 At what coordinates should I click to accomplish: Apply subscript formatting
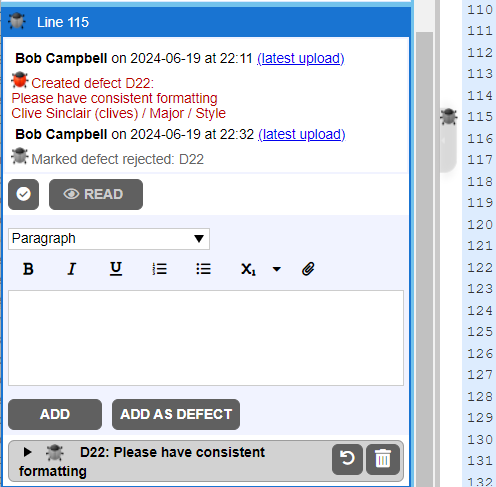[x=248, y=269]
